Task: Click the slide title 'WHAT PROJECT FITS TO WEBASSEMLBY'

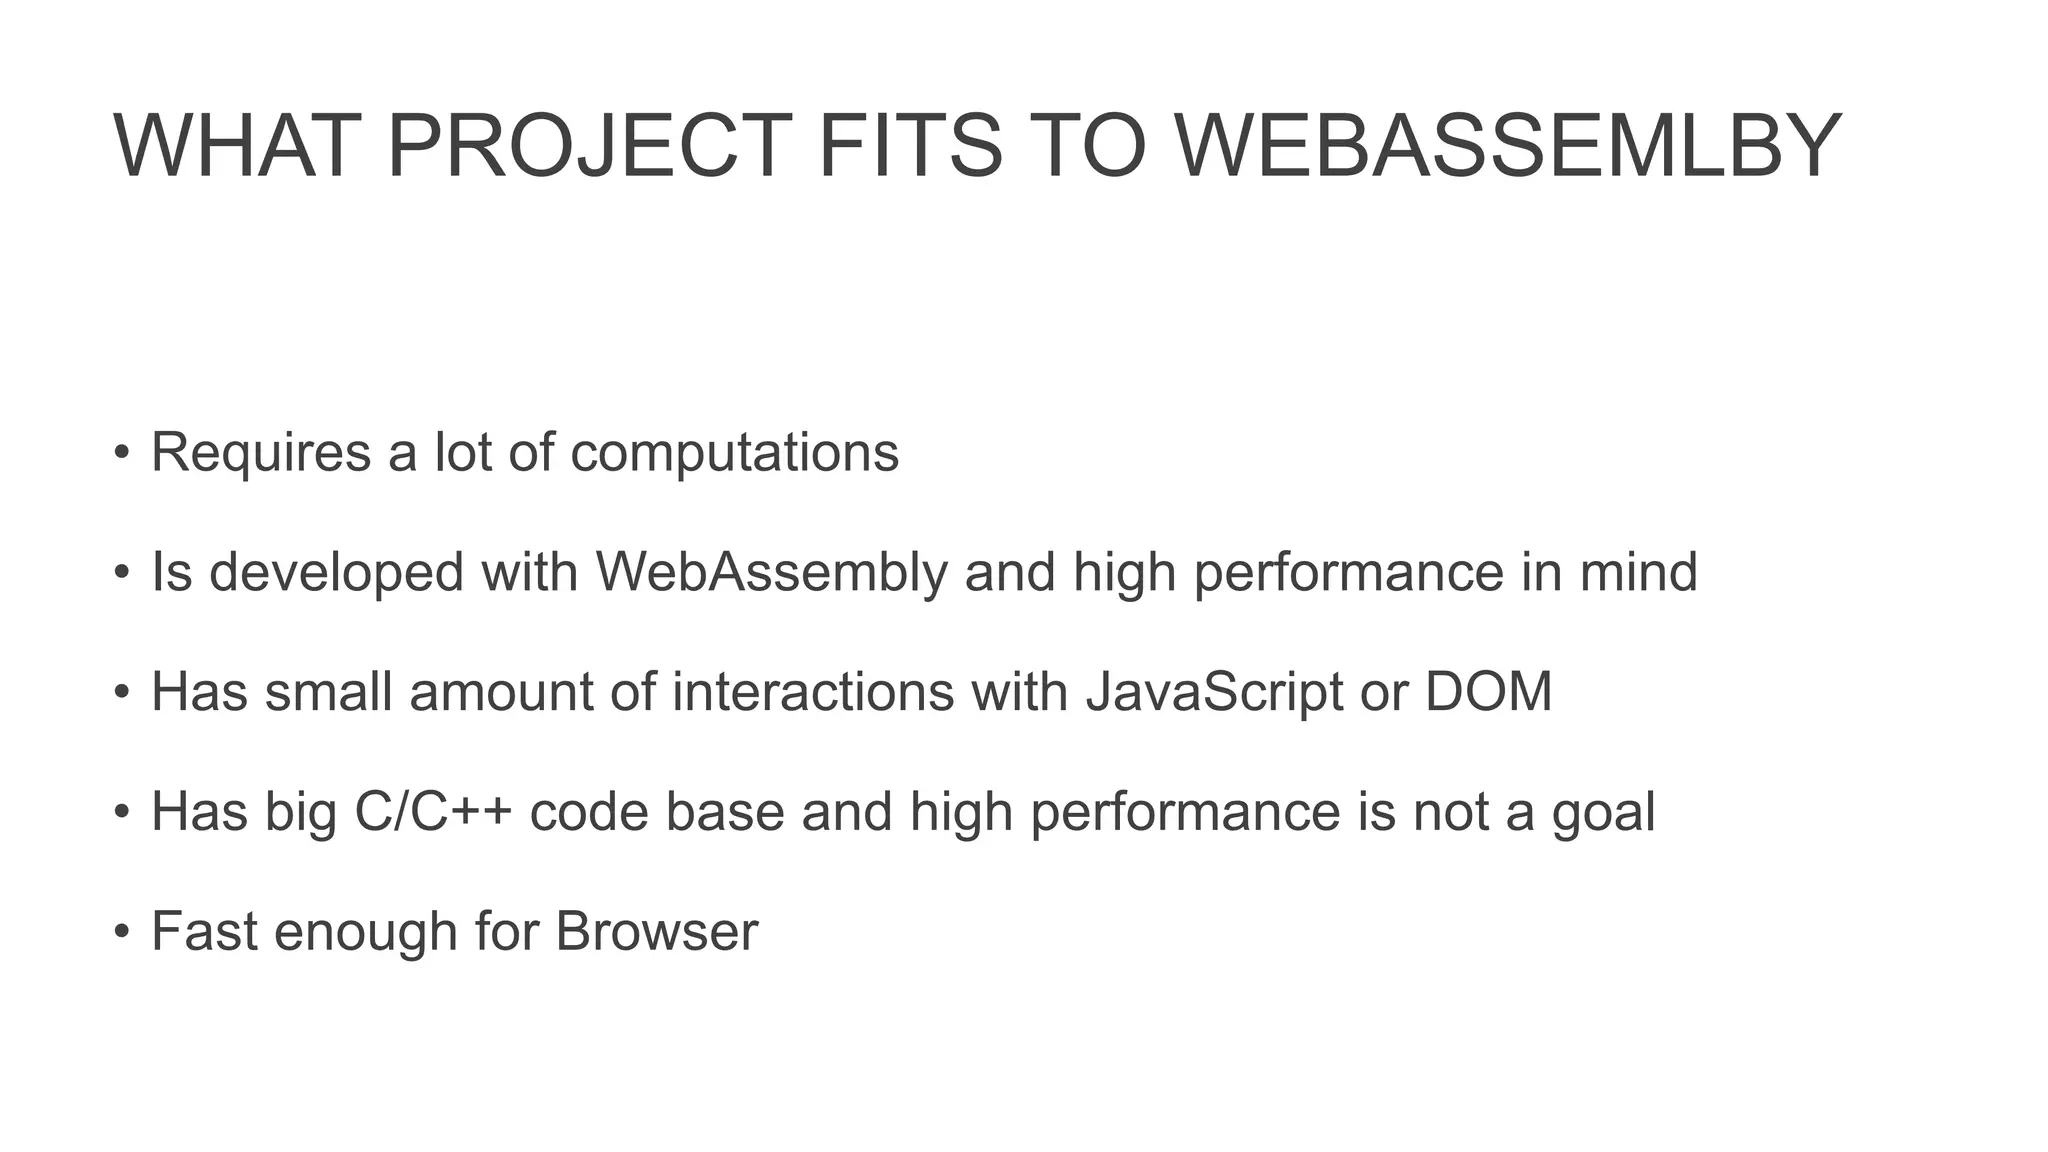Action: click(x=976, y=146)
